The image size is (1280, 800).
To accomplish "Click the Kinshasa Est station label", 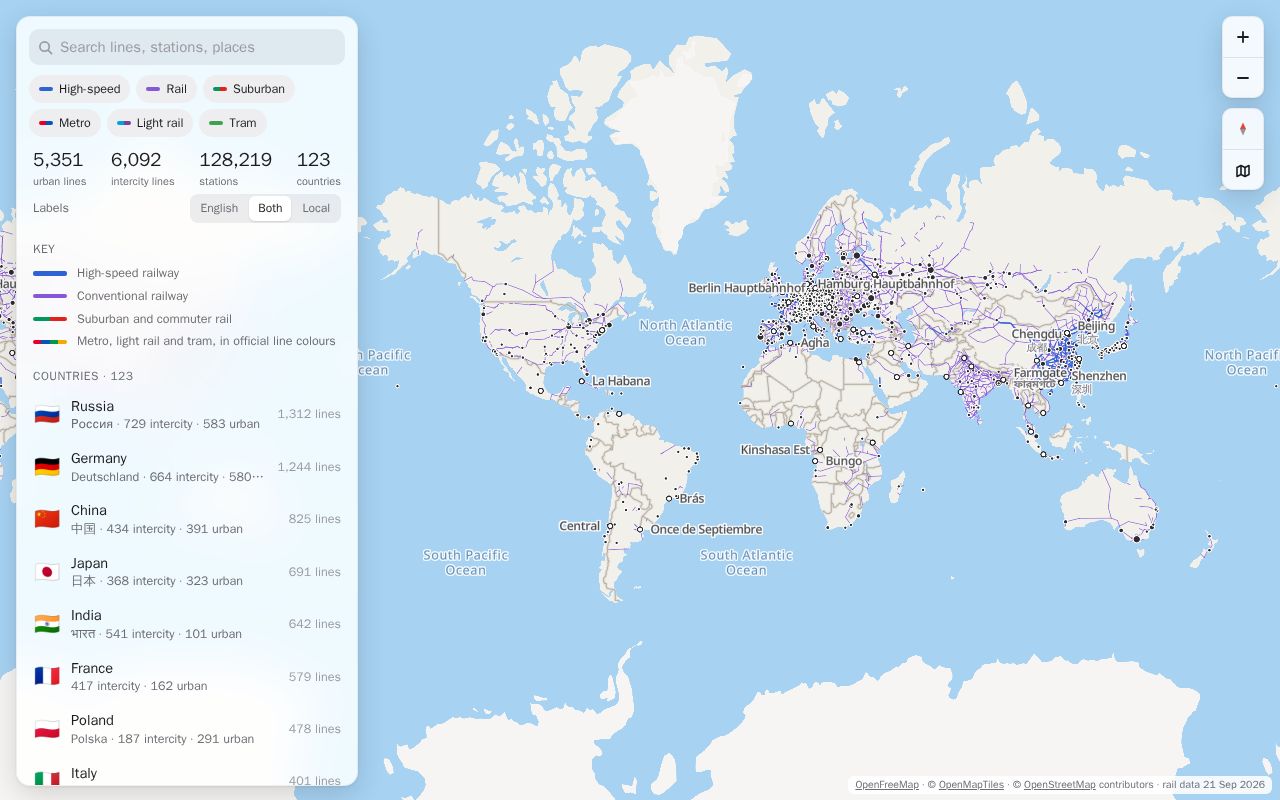I will click(x=775, y=450).
